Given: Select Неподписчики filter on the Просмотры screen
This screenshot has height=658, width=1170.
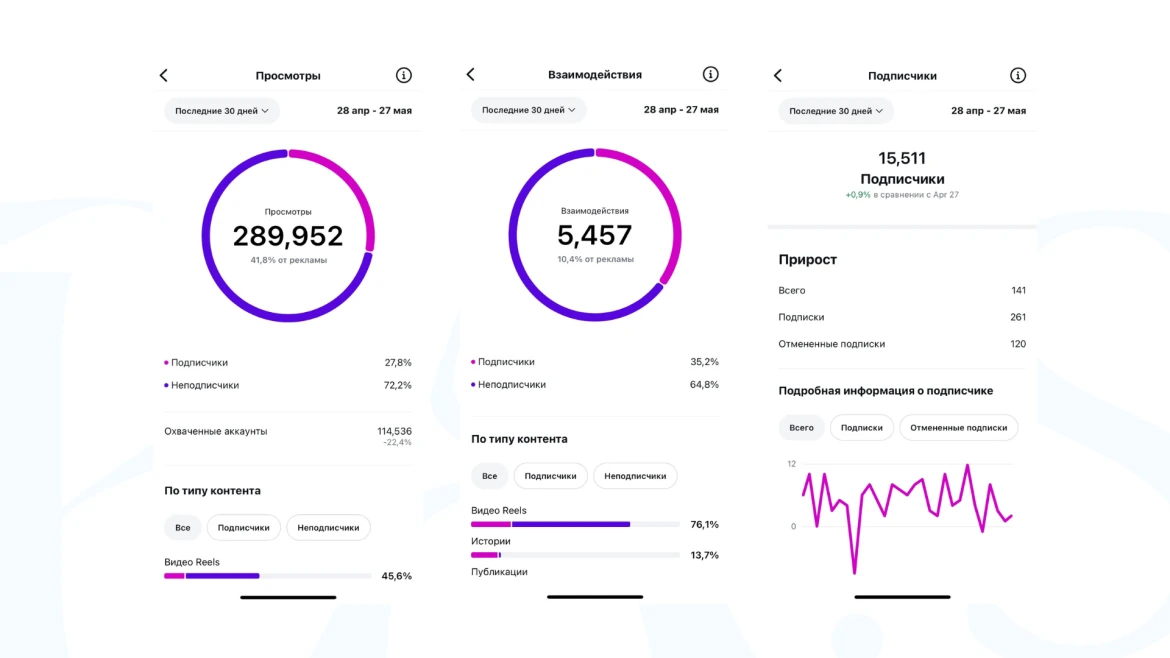Looking at the screenshot, I should click(328, 527).
